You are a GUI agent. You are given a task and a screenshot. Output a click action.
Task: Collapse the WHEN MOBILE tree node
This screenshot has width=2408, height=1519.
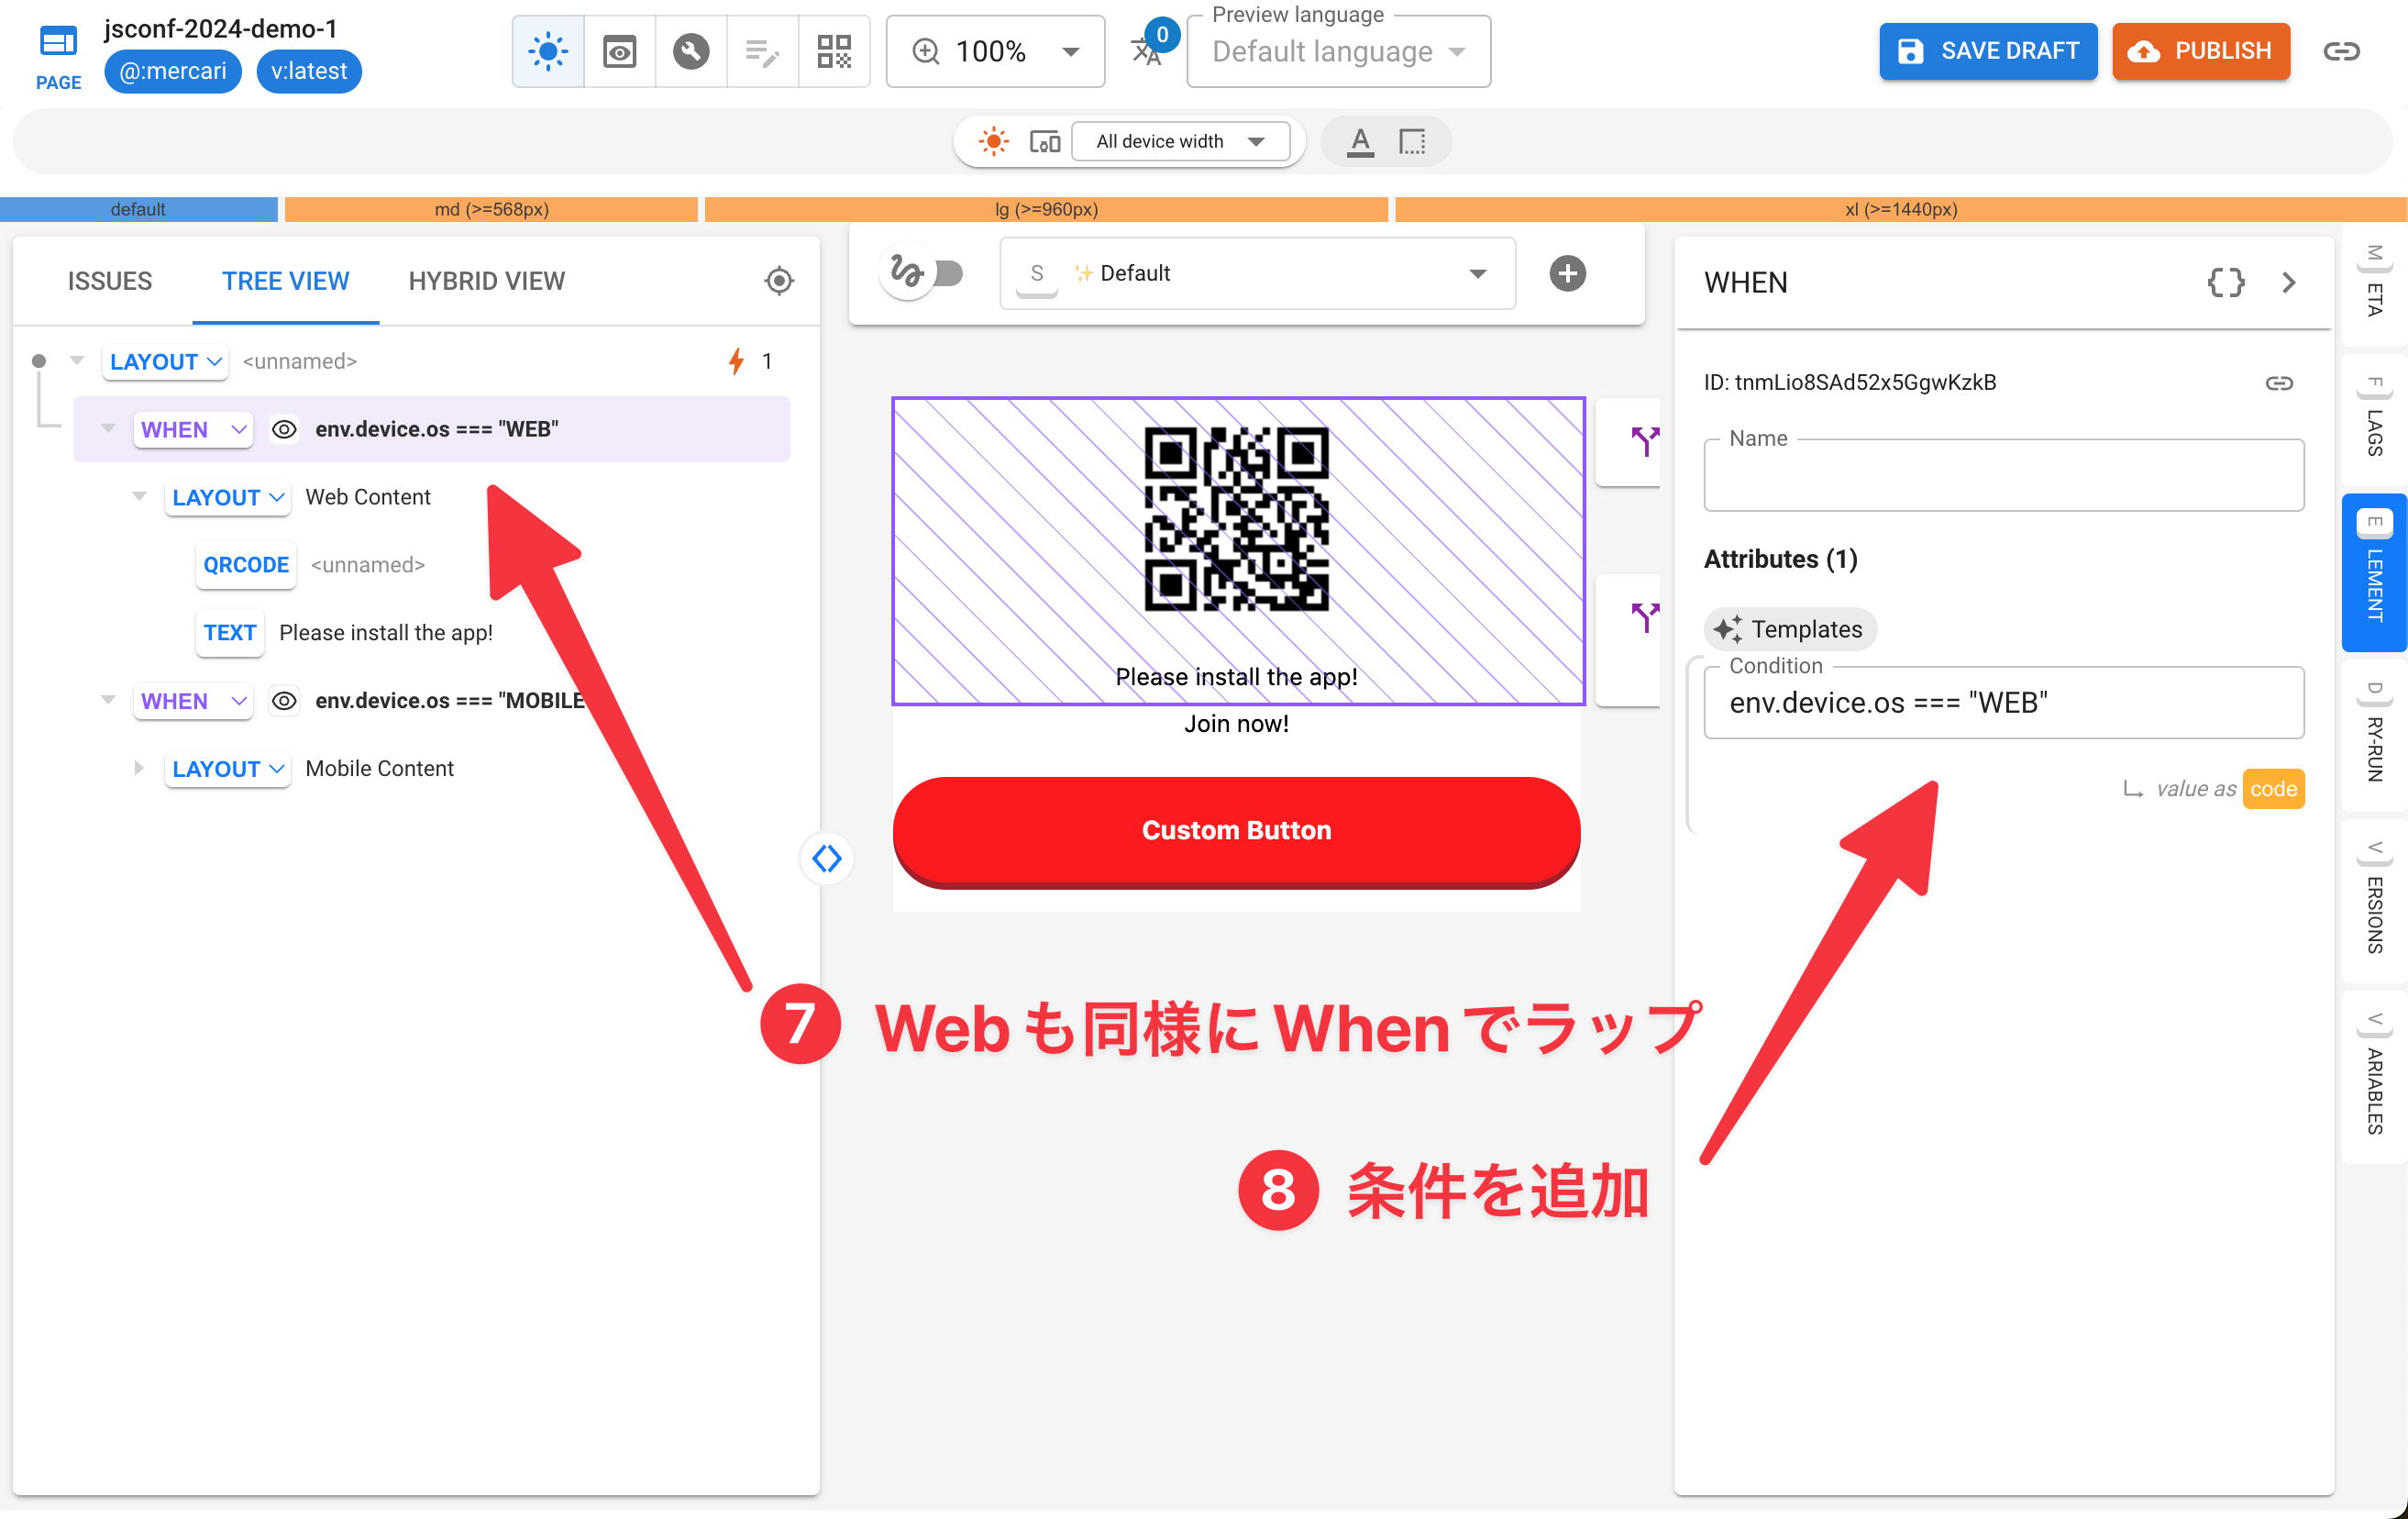tap(108, 700)
